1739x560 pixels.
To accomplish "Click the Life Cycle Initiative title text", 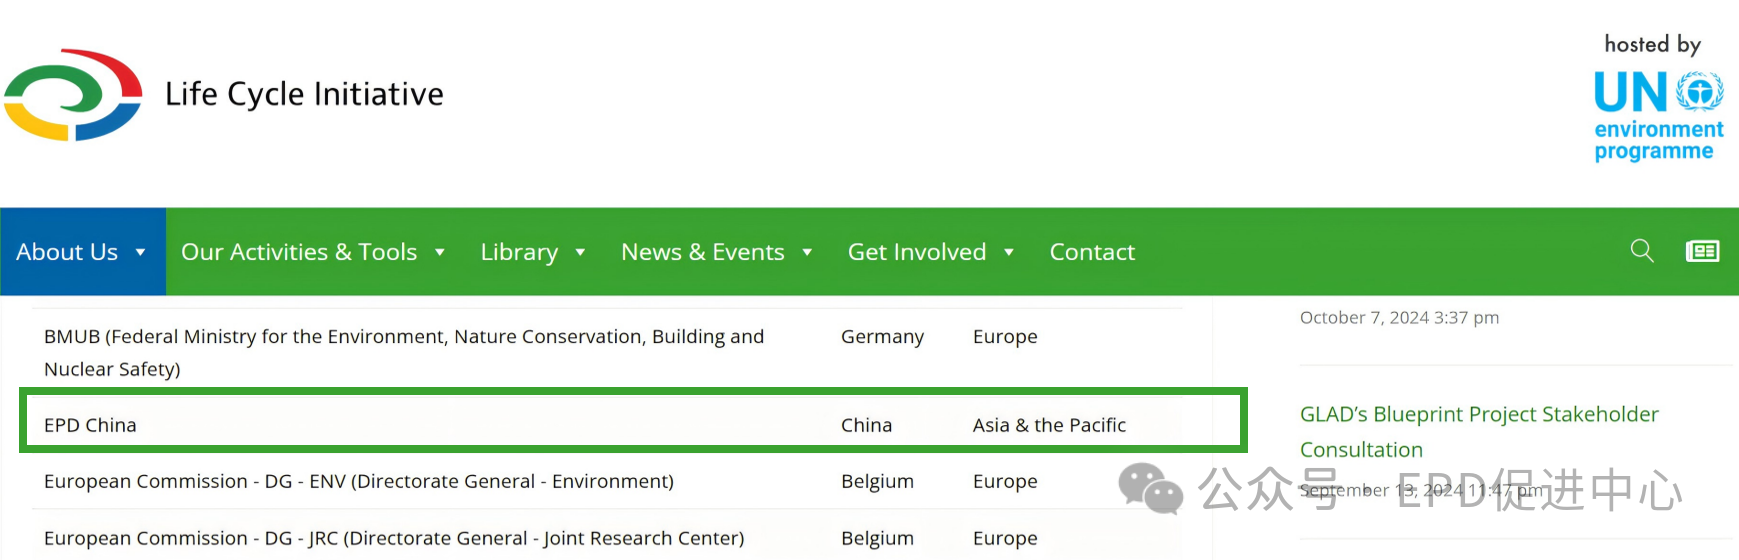I will pyautogui.click(x=304, y=94).
